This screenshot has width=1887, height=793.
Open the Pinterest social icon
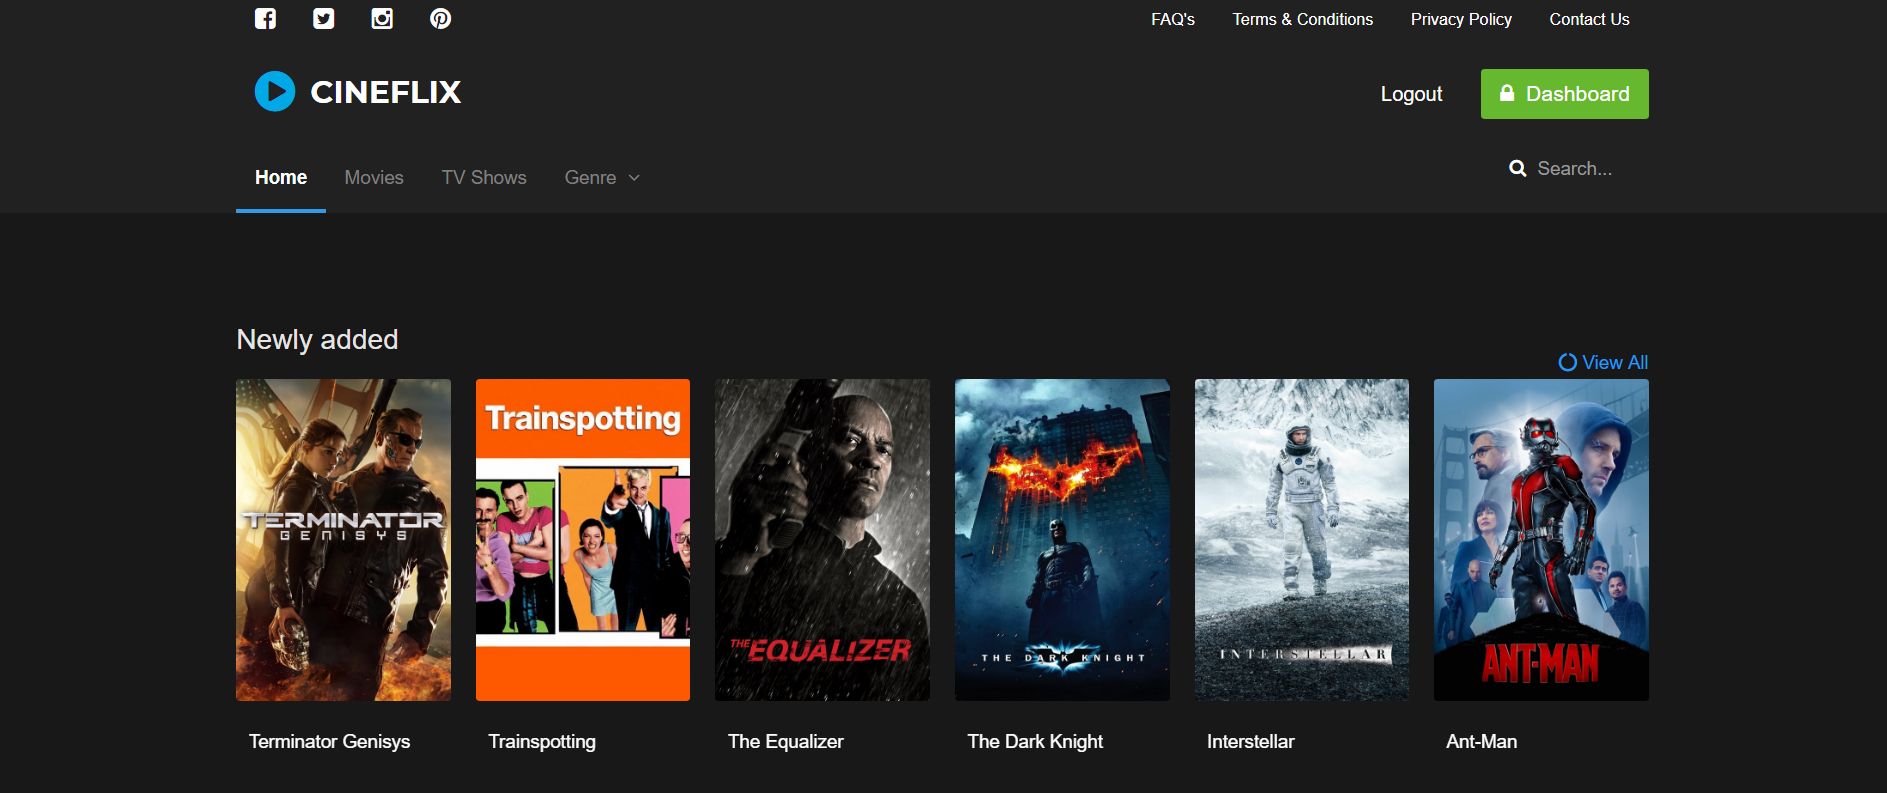440,19
